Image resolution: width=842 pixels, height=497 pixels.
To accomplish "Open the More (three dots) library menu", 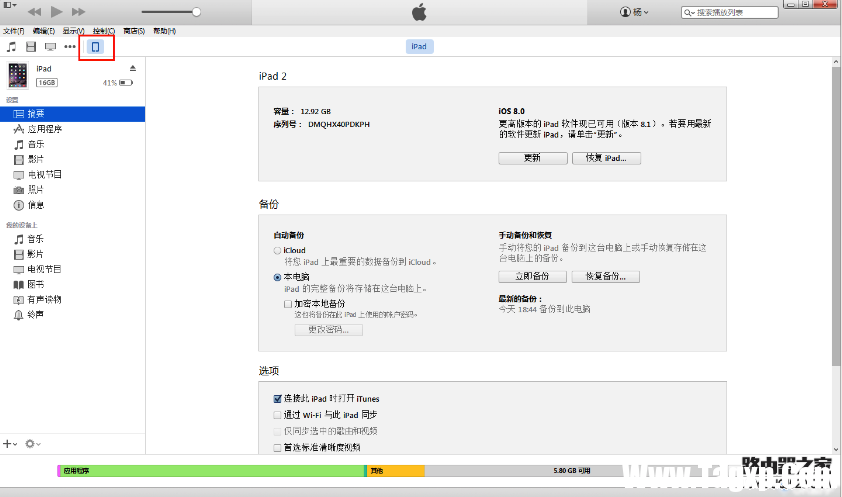I will pyautogui.click(x=70, y=47).
